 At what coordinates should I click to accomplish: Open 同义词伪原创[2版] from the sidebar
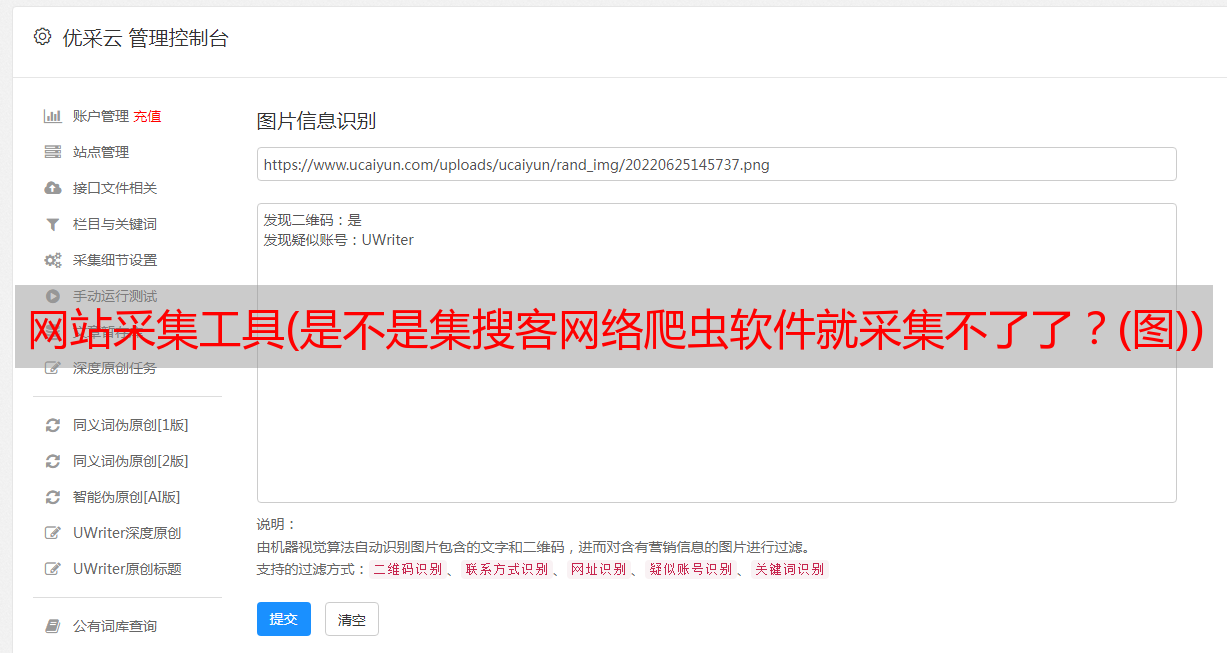click(x=131, y=461)
